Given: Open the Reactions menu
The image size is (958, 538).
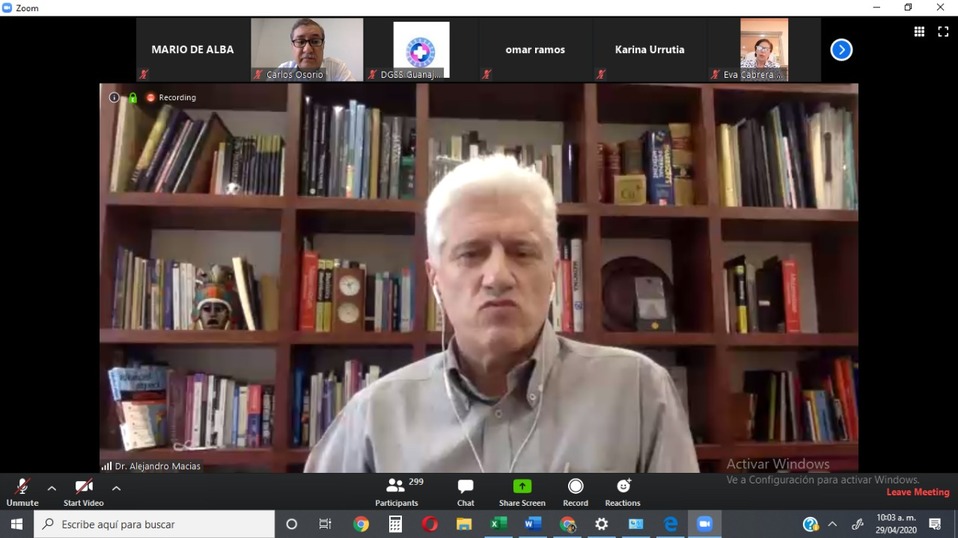Looking at the screenshot, I should pyautogui.click(x=623, y=492).
